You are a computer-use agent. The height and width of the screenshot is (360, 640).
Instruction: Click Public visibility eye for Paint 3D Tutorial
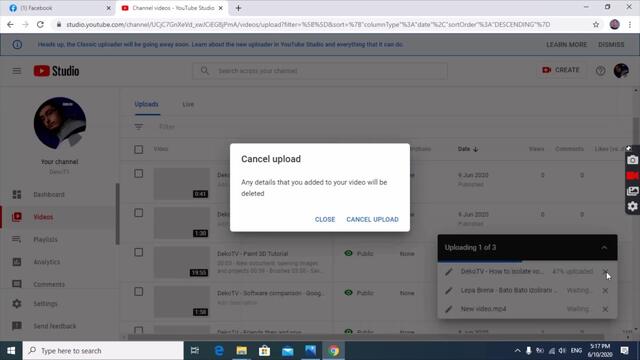click(x=348, y=253)
